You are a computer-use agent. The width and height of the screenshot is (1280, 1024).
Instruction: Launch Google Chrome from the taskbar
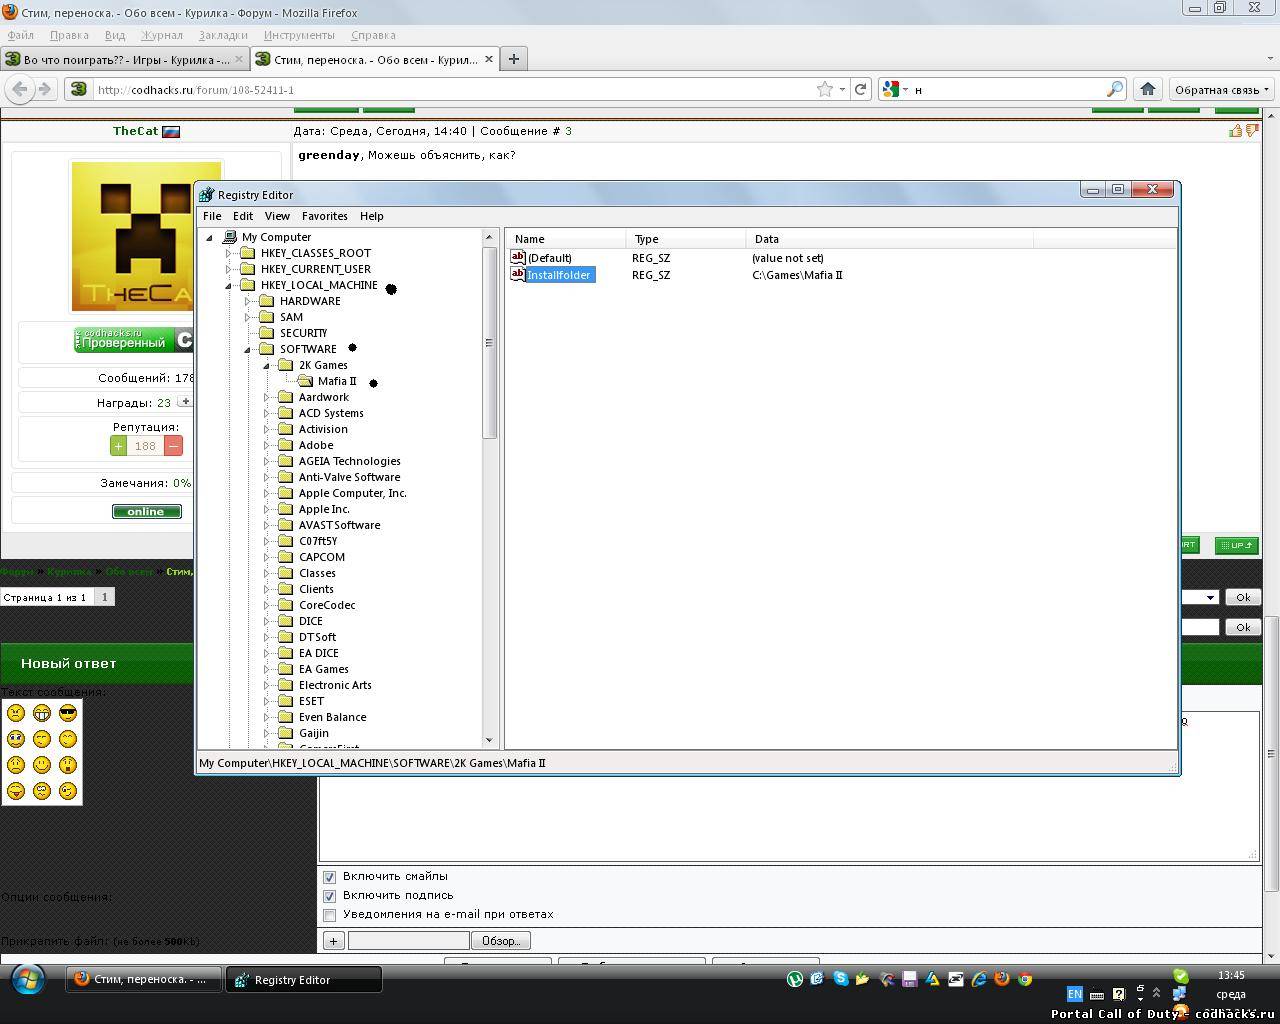click(1025, 979)
